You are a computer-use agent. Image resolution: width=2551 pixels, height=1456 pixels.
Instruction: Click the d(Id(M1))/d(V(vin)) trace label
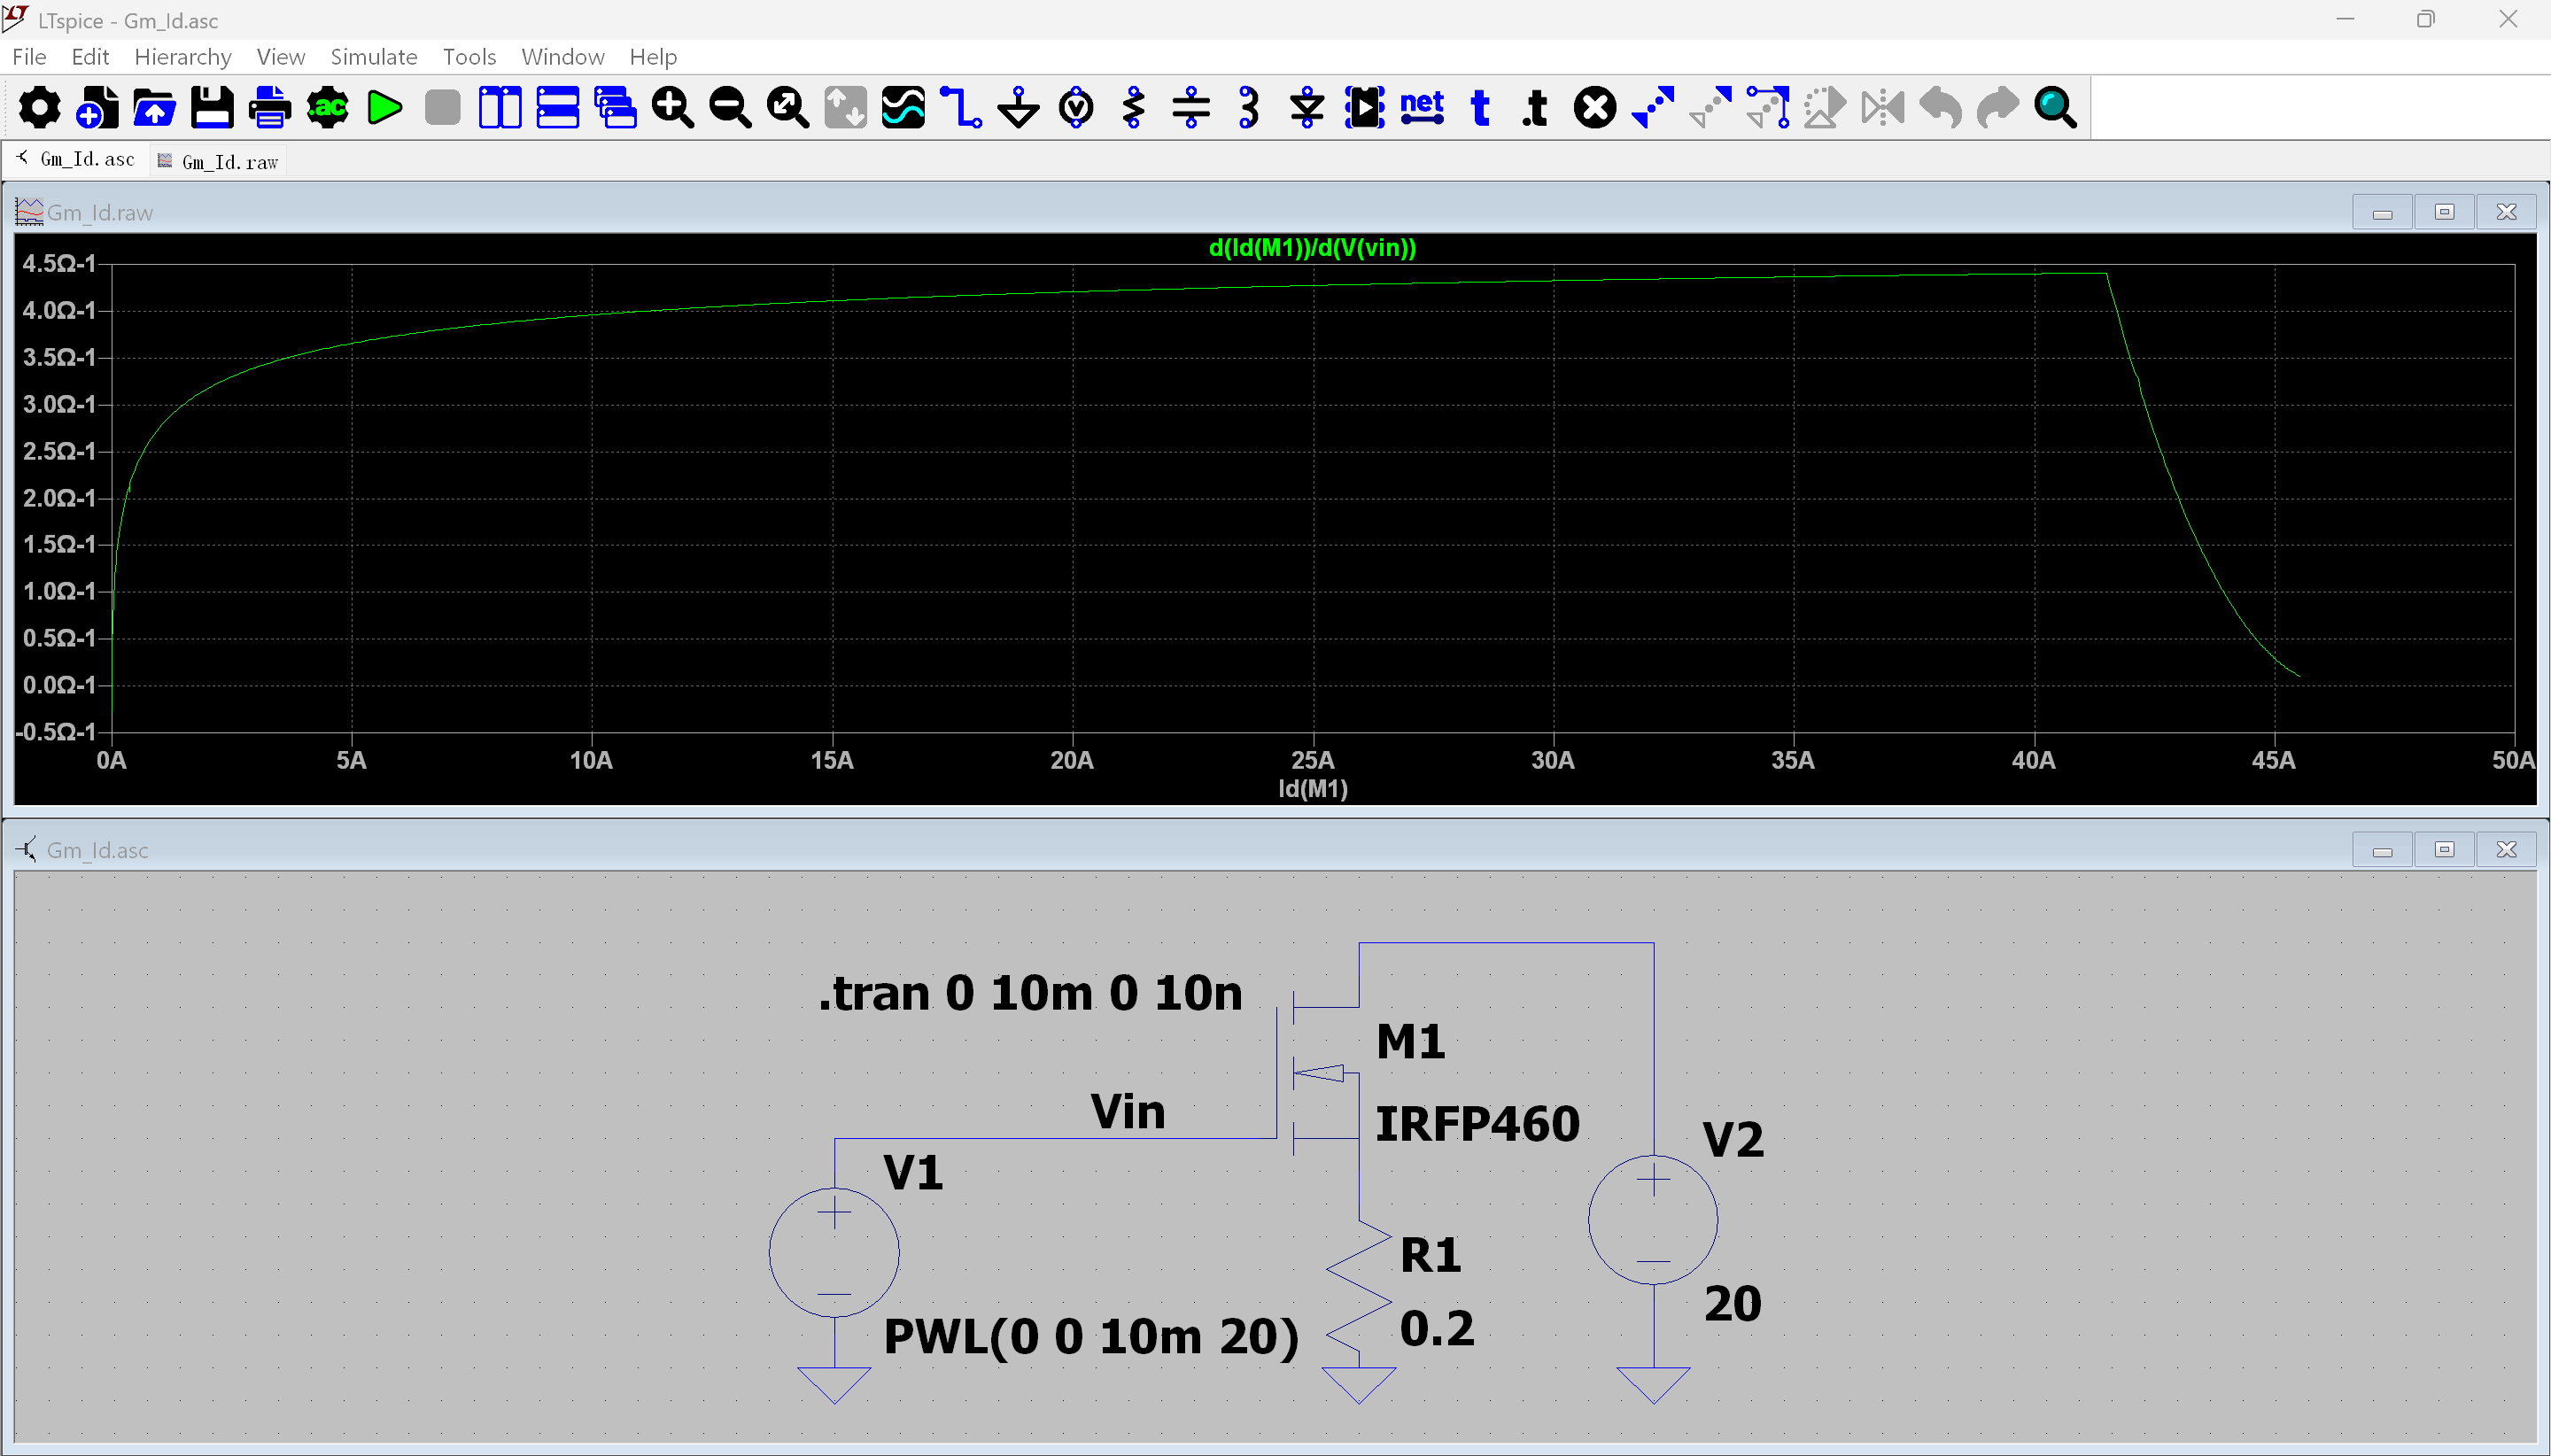coord(1312,248)
